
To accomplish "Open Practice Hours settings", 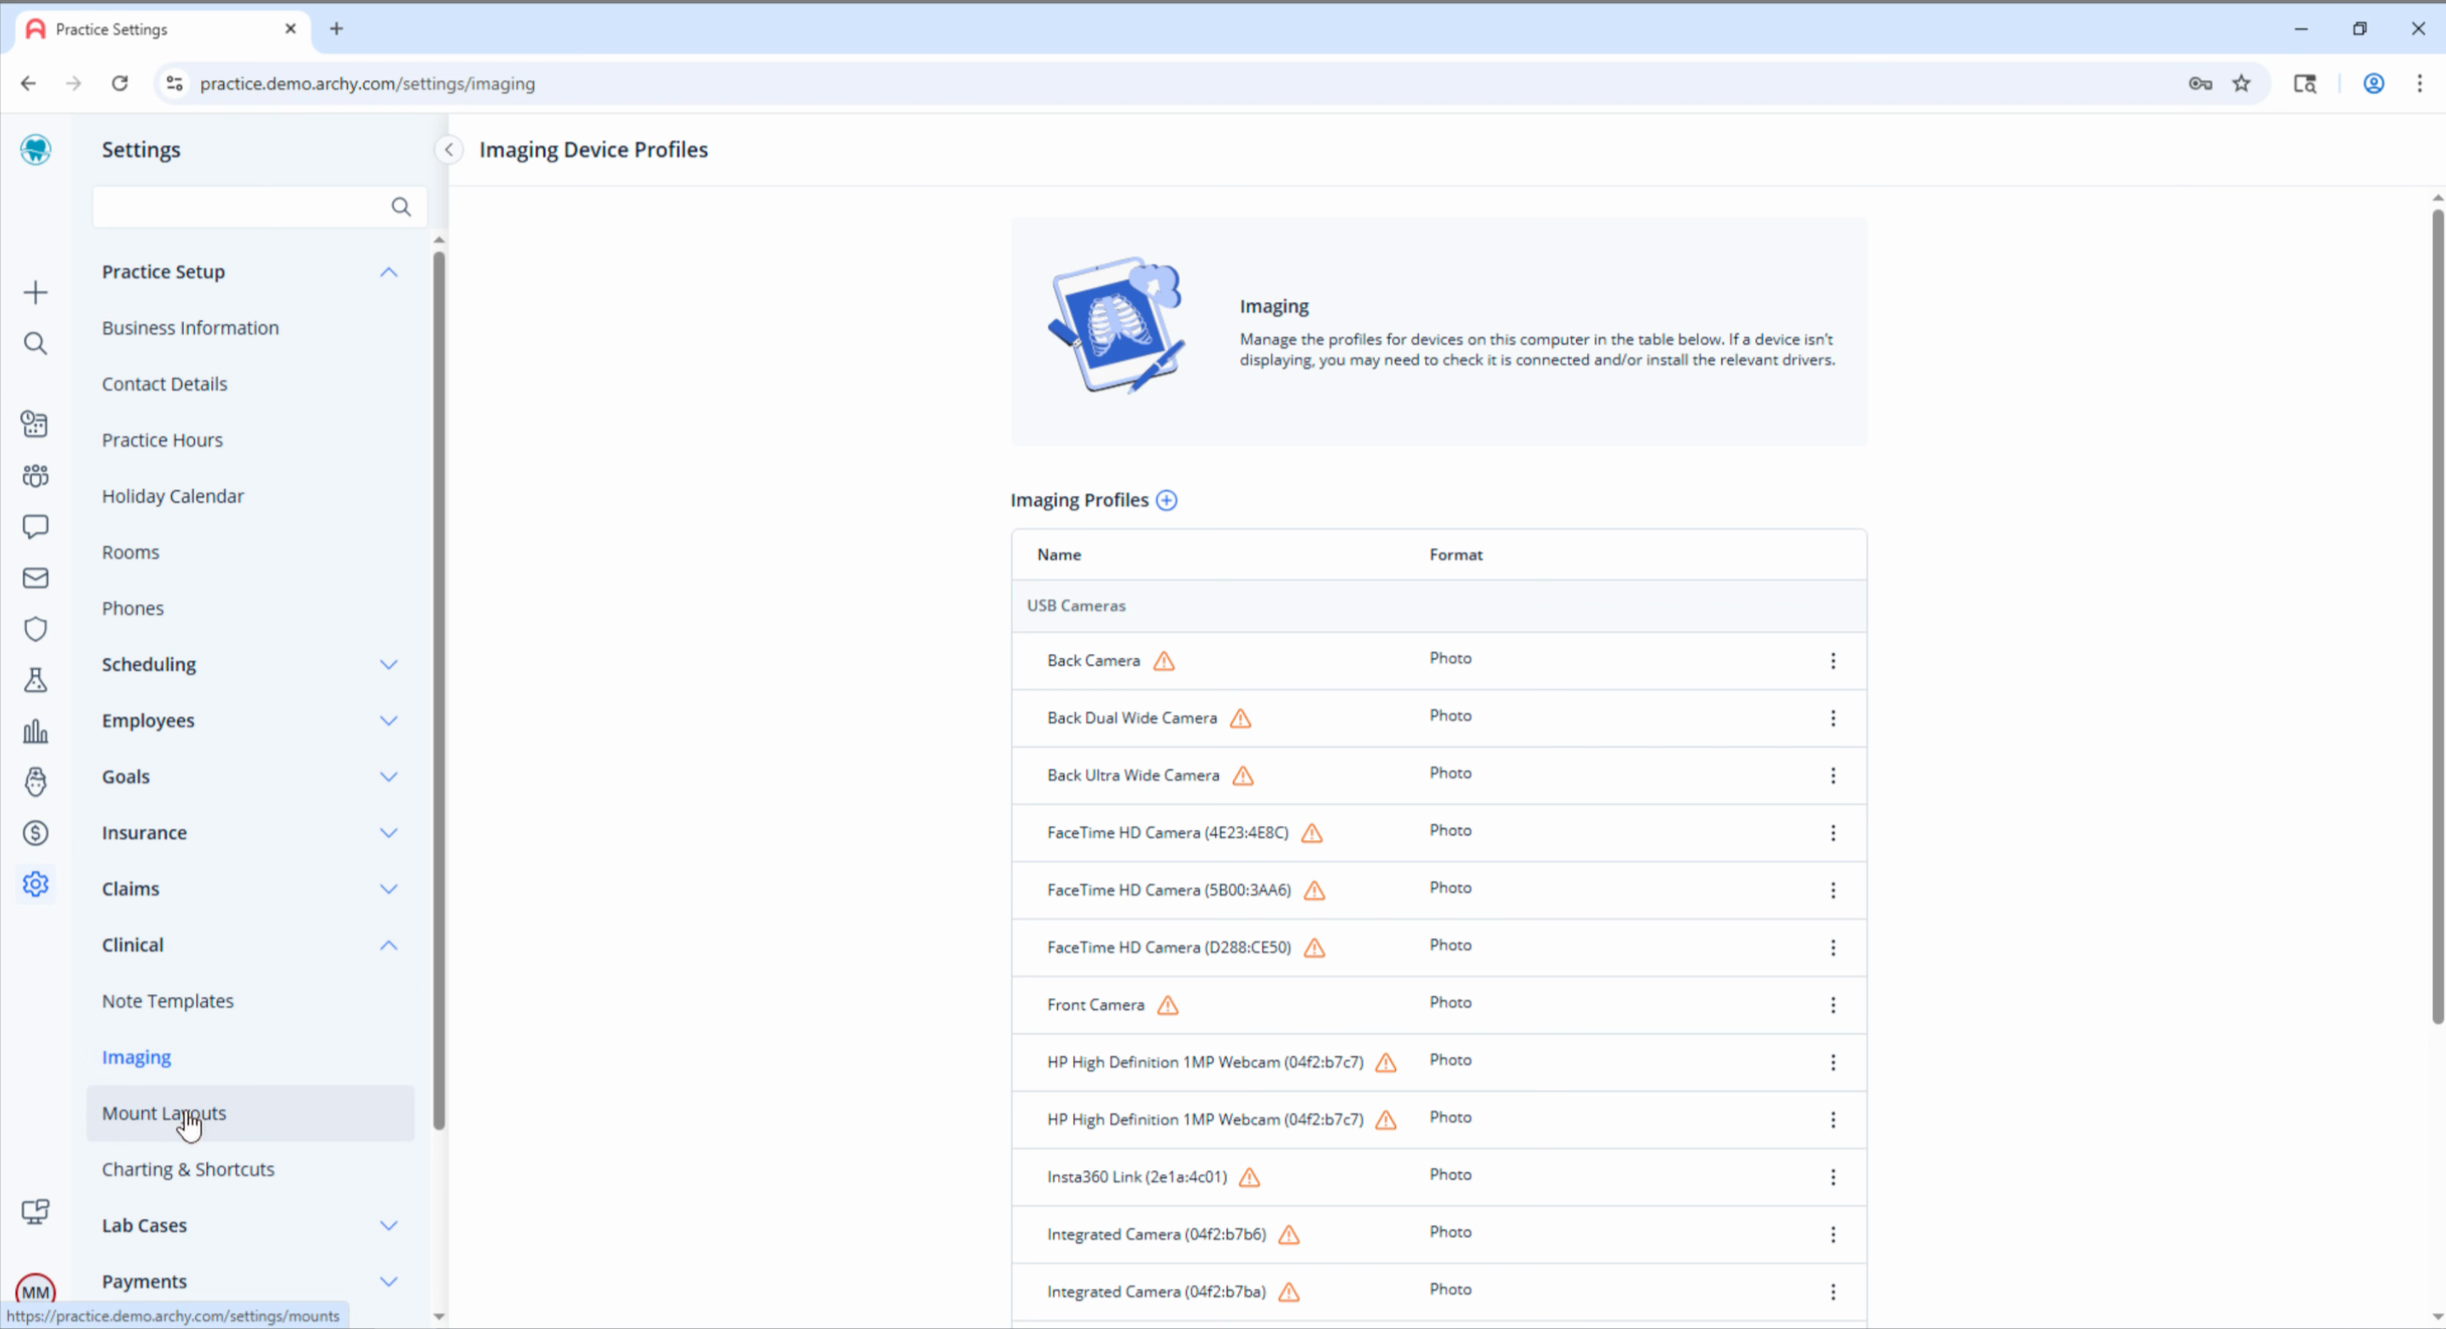I will [x=162, y=440].
